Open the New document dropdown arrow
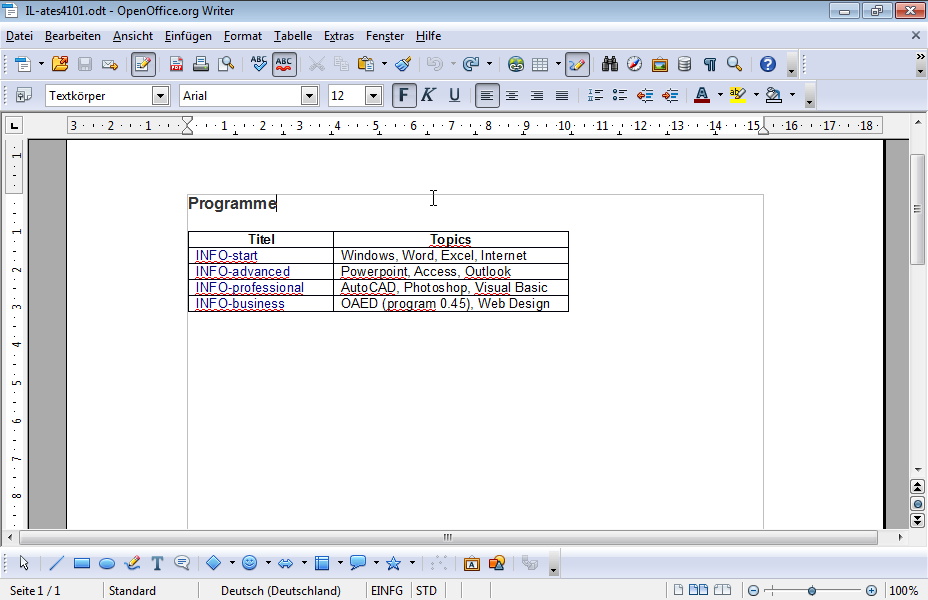The width and height of the screenshot is (928, 600). pyautogui.click(x=41, y=64)
